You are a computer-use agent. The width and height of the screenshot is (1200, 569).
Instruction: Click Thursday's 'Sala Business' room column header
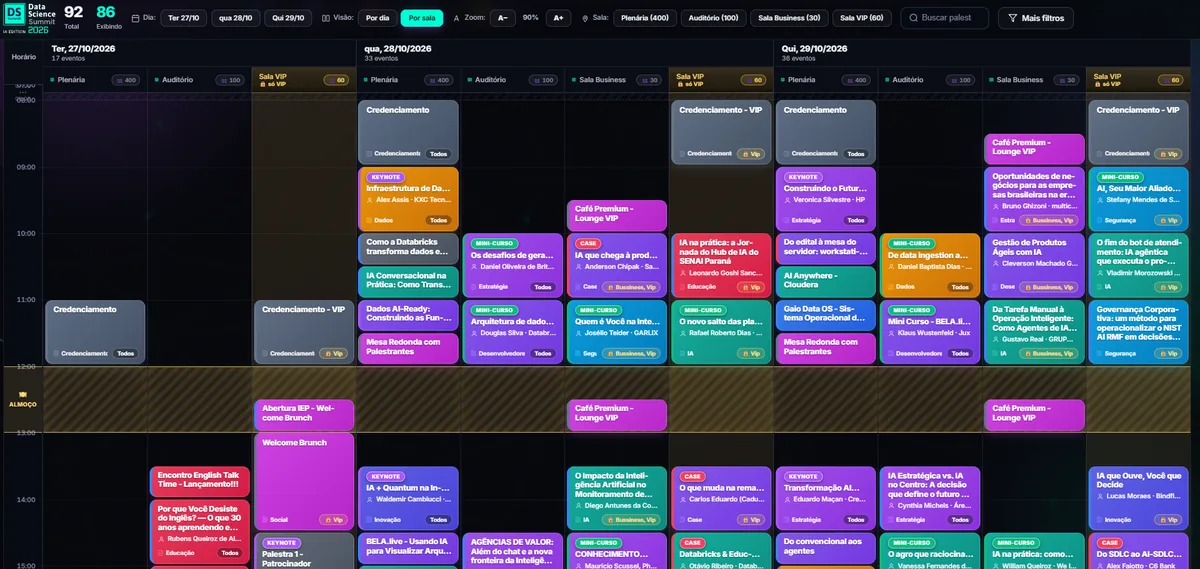1034,80
